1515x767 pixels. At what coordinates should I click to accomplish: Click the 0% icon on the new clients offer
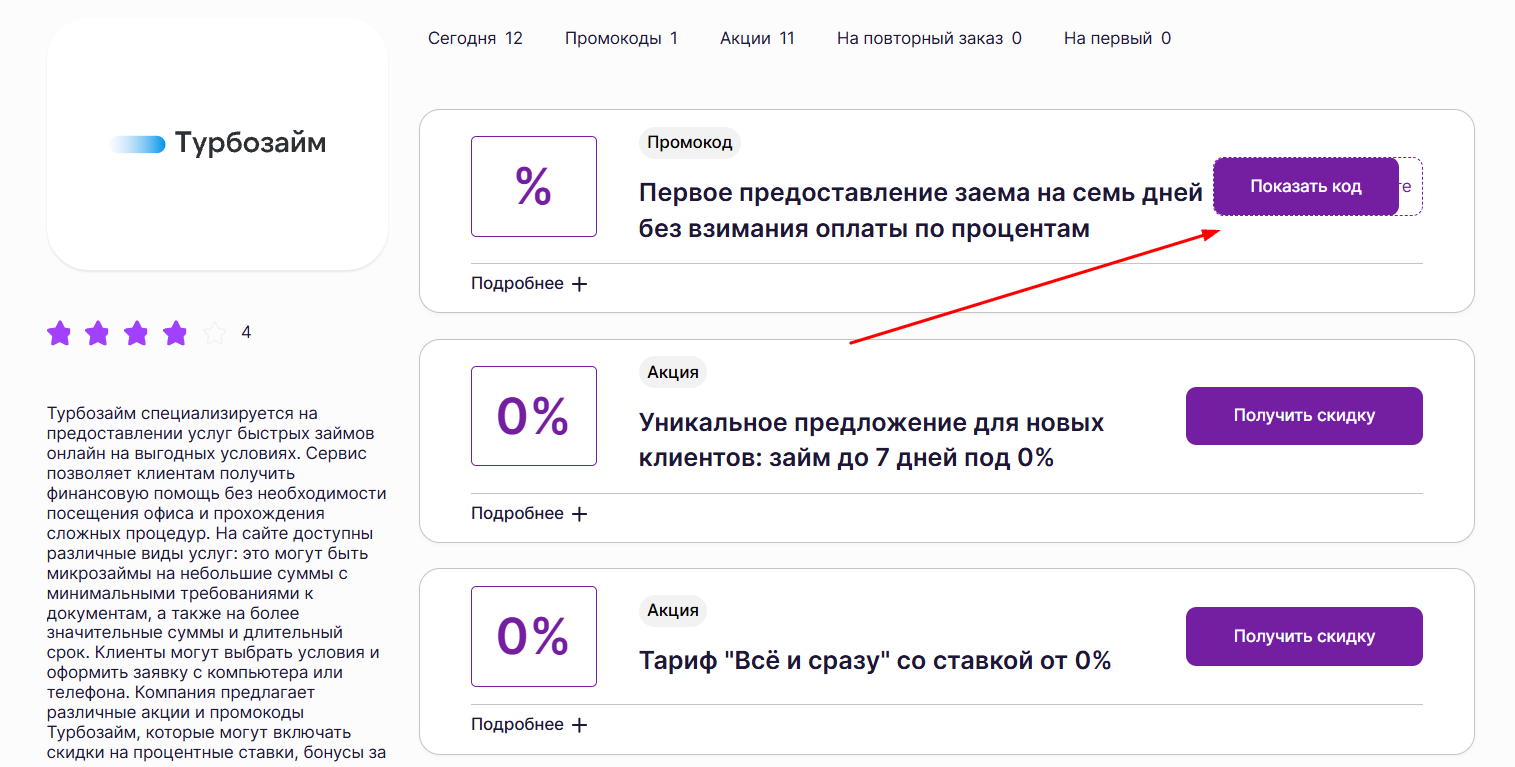pyautogui.click(x=533, y=415)
